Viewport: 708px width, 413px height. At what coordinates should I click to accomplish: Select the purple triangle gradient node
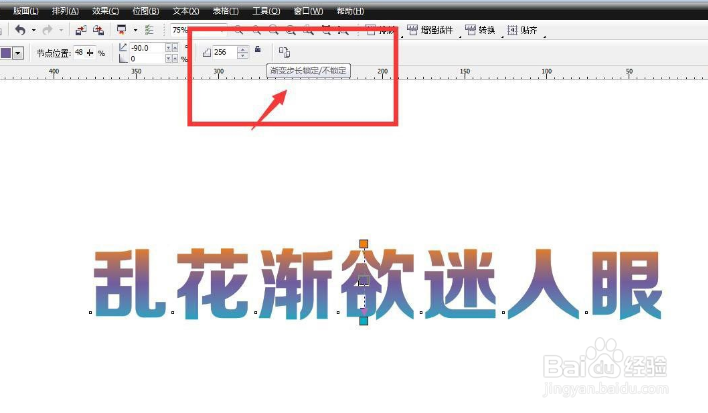(x=364, y=311)
